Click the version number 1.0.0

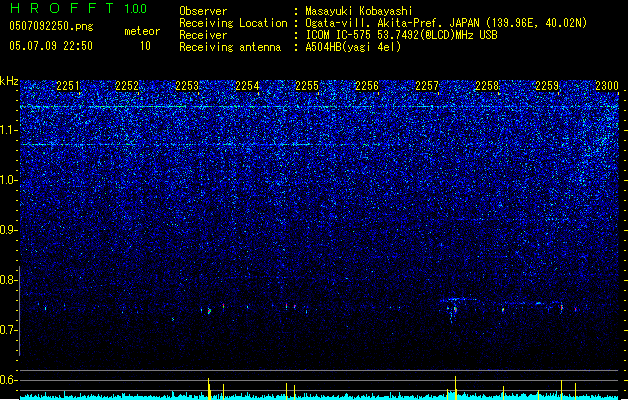coord(135,8)
